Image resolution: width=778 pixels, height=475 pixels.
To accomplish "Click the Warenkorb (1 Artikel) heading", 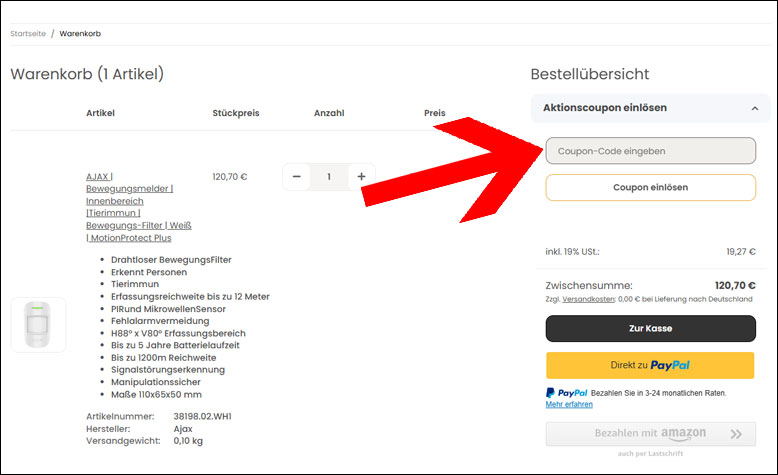I will click(x=87, y=74).
